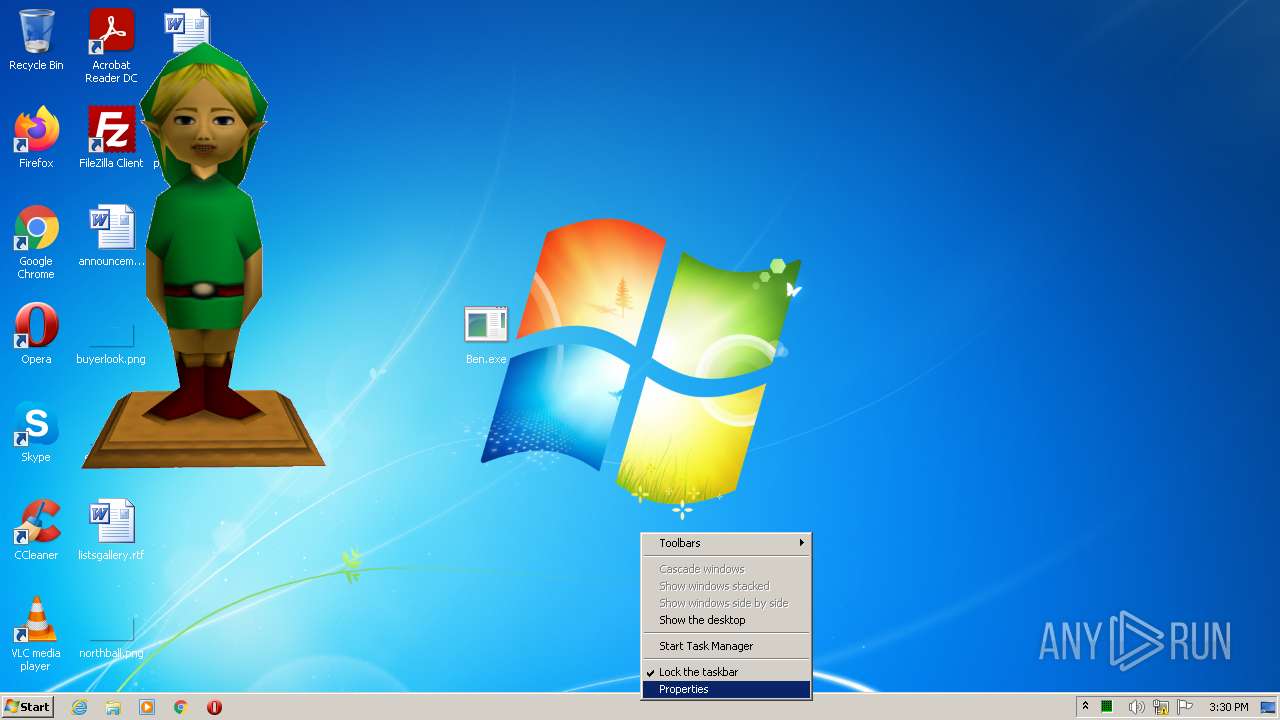
Task: Open Internet Explorer from taskbar
Action: click(79, 707)
